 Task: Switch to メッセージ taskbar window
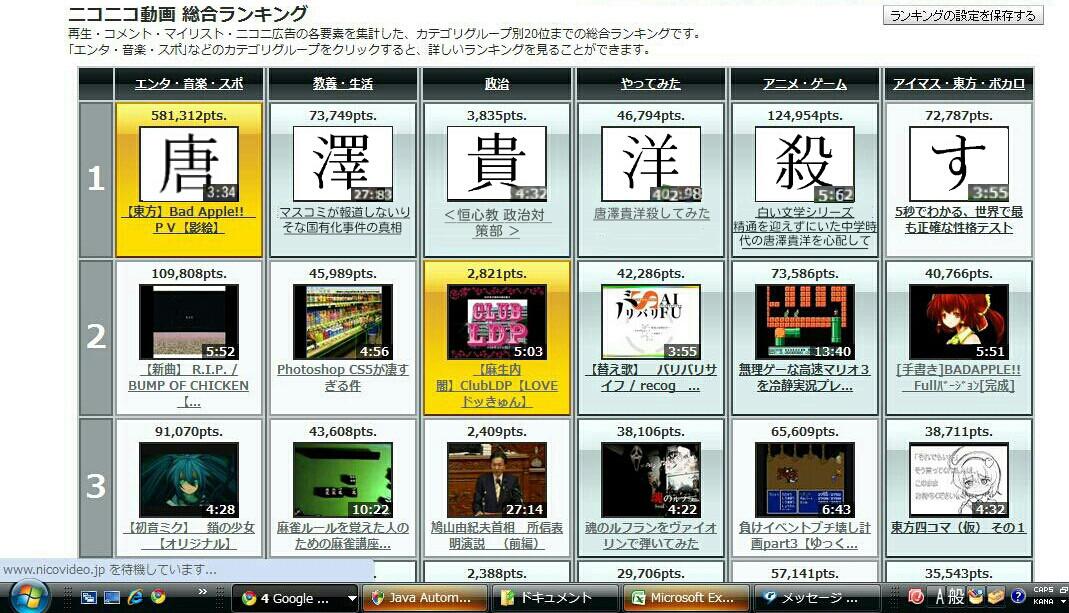click(816, 598)
